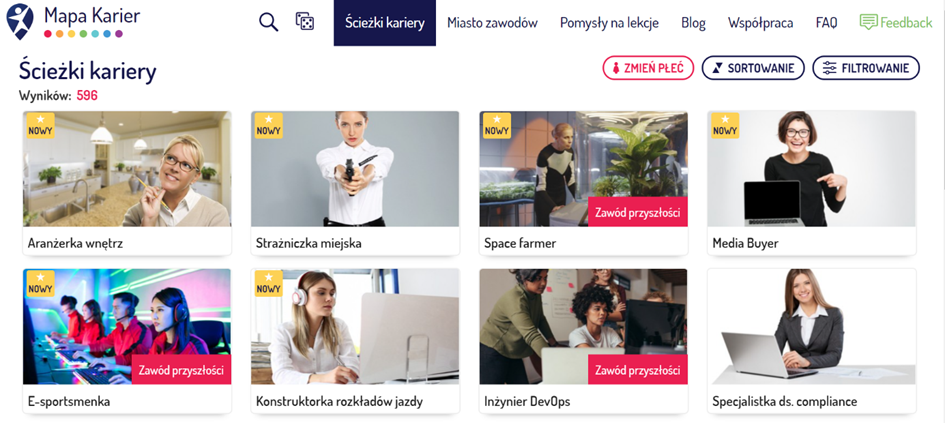Screen dimensions: 945x423
Task: Visit the Współpraca page
Action: pos(761,23)
